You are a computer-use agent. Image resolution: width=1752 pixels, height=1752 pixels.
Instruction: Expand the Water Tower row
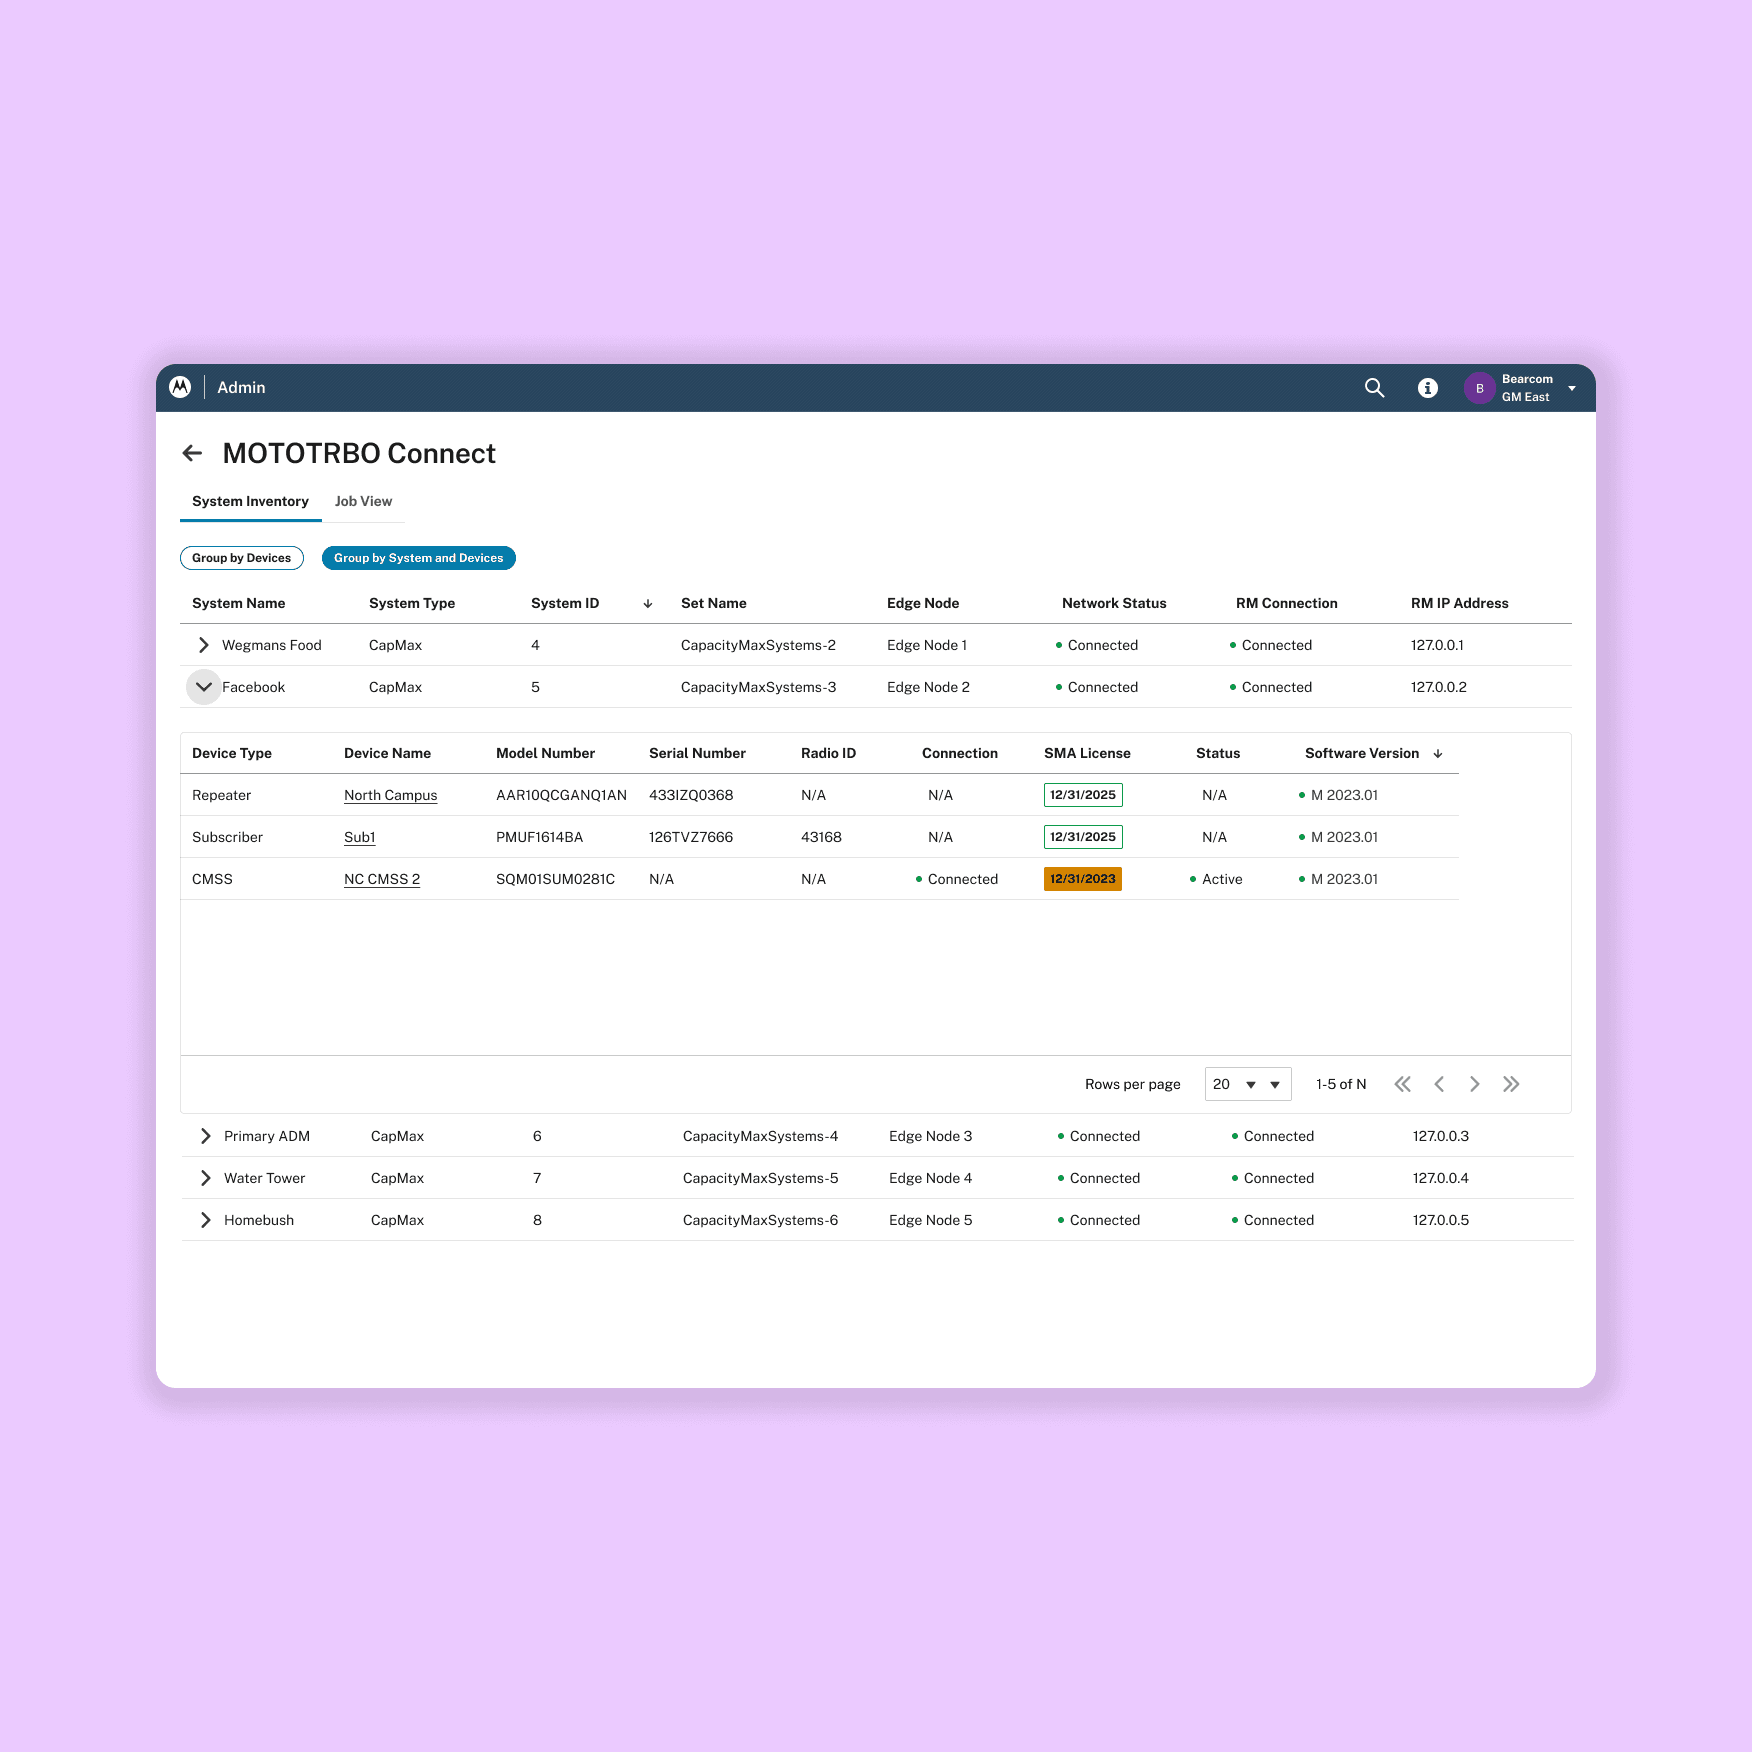(x=206, y=1178)
